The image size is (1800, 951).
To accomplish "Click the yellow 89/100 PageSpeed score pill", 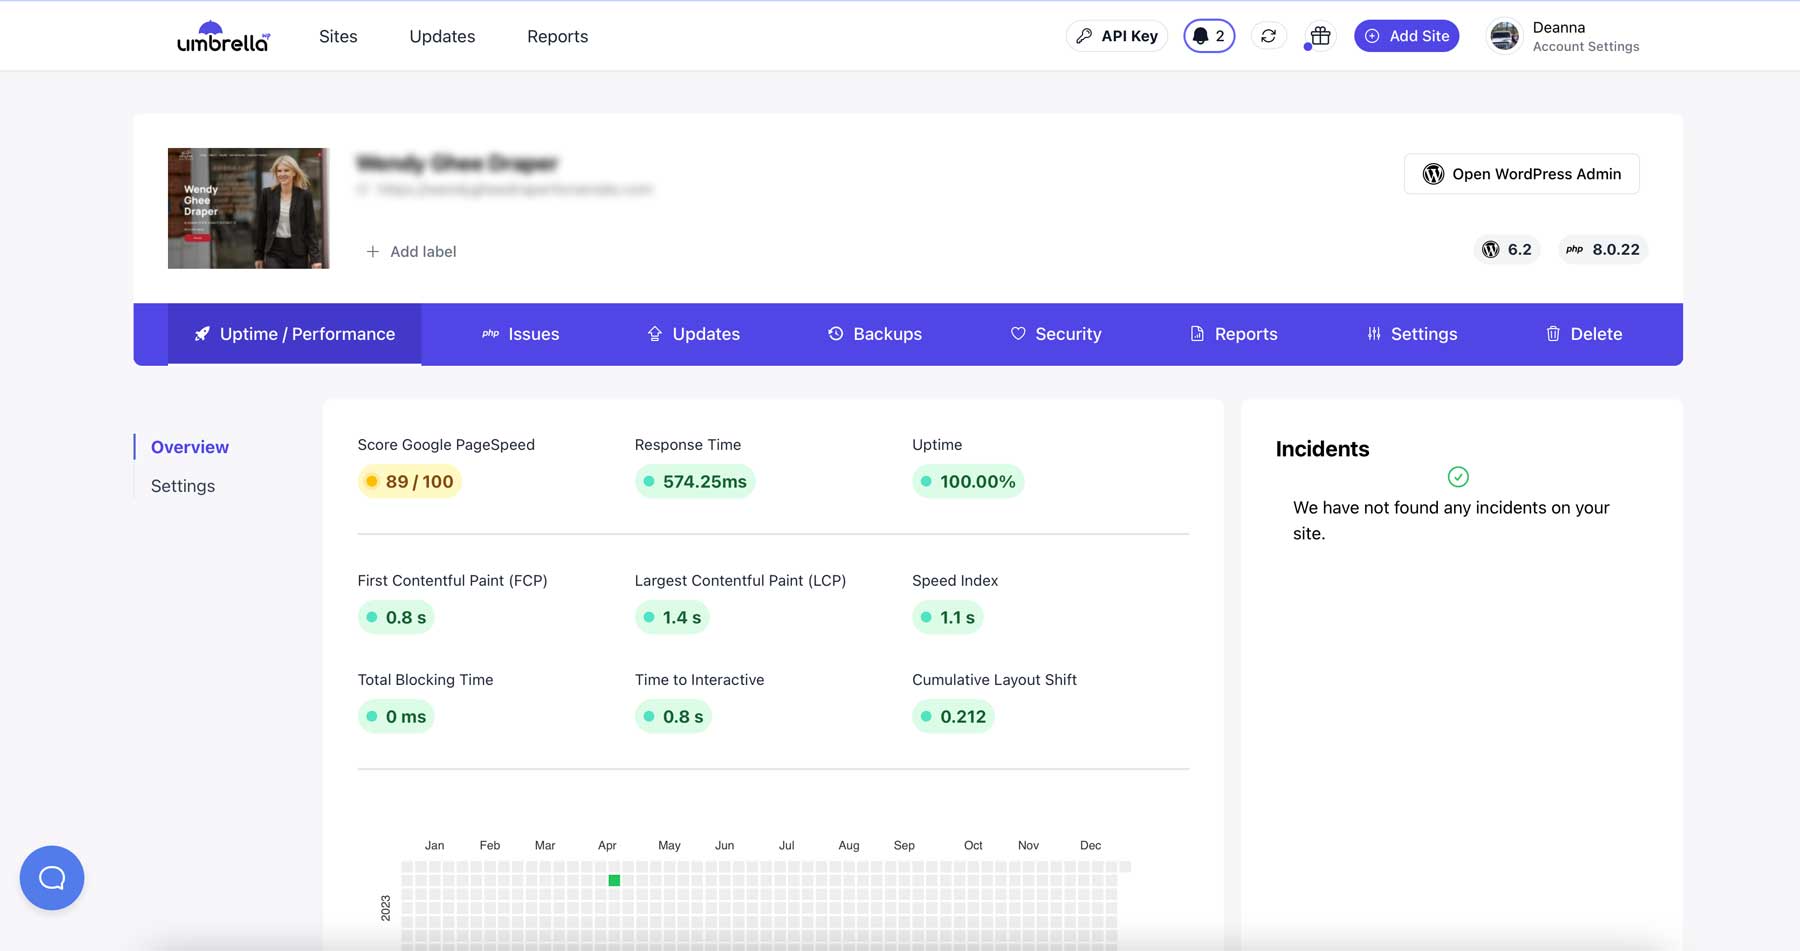I will [x=409, y=481].
